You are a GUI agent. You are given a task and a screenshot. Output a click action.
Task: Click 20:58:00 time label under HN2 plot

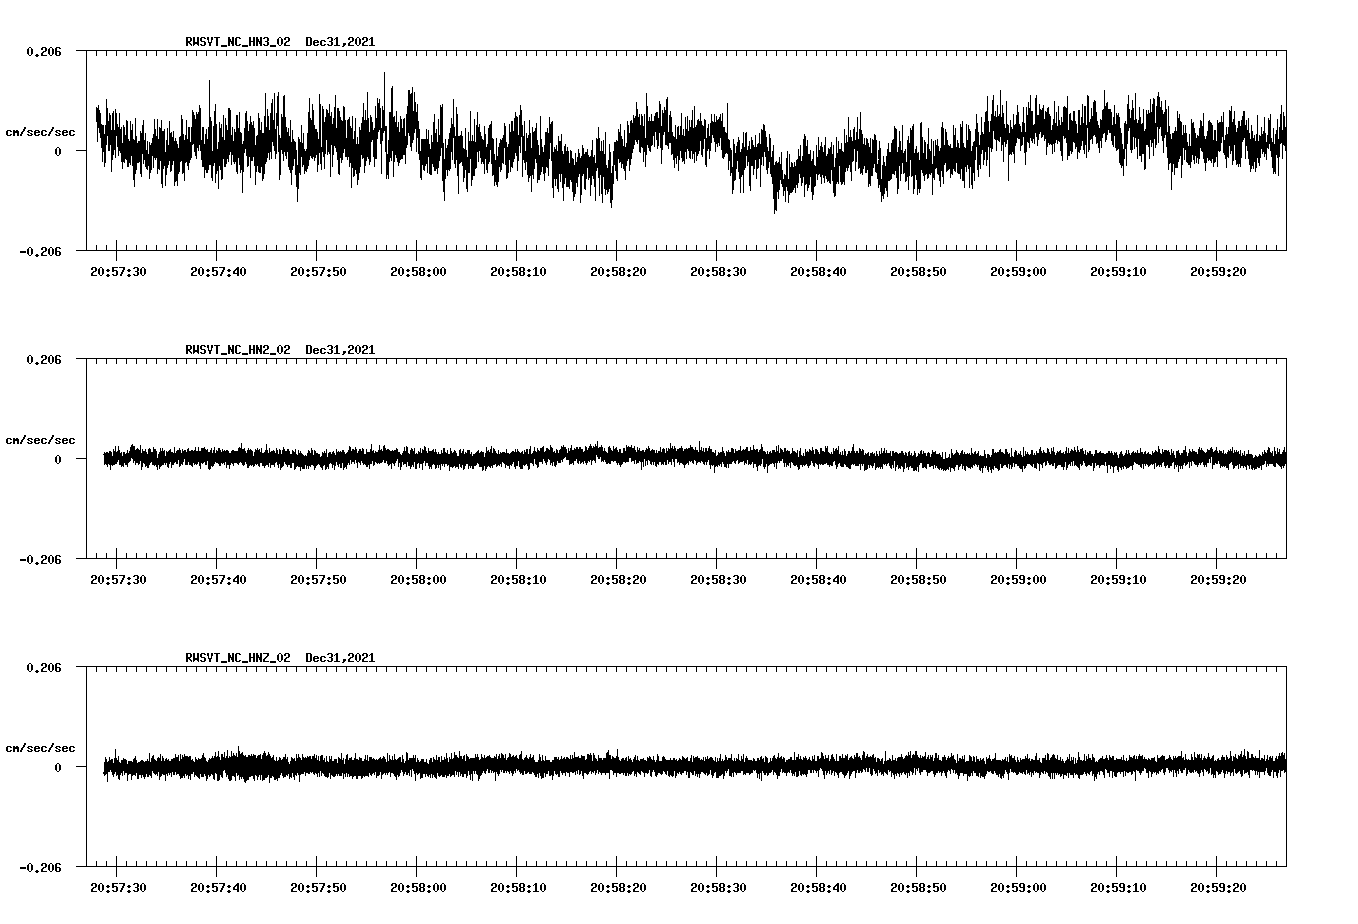point(419,579)
